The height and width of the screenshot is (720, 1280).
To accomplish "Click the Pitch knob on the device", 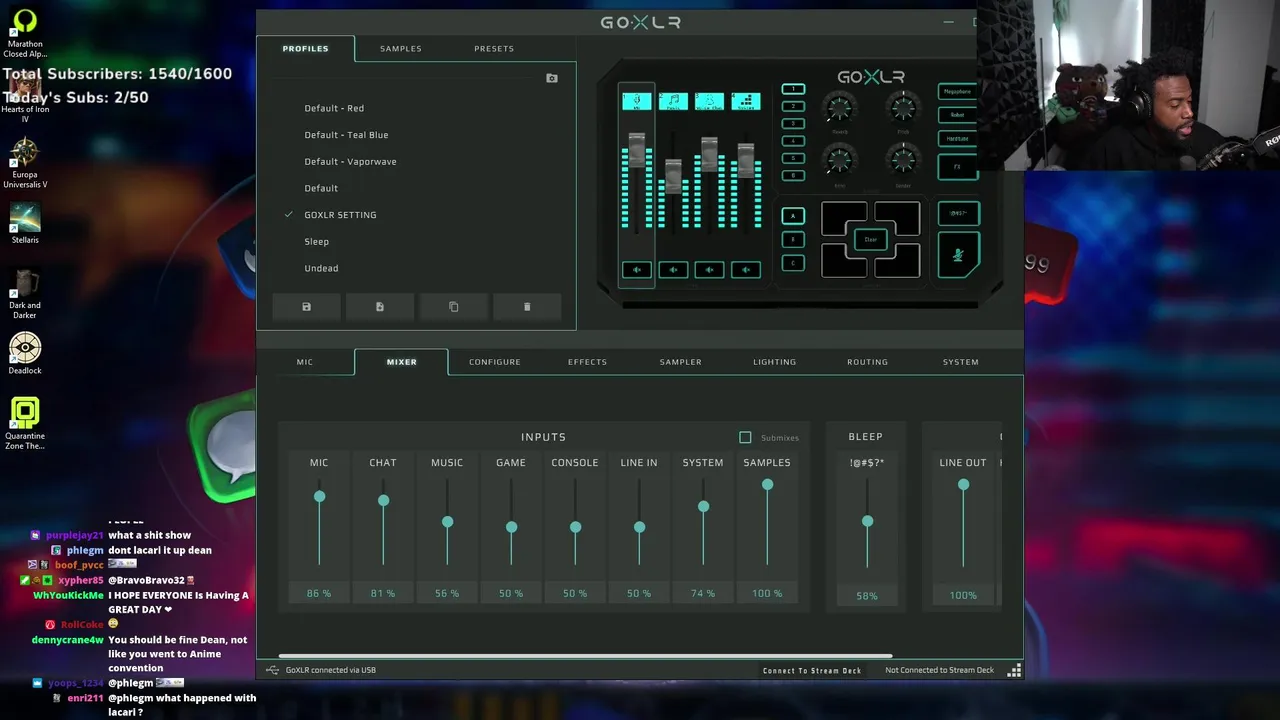I will pyautogui.click(x=903, y=108).
